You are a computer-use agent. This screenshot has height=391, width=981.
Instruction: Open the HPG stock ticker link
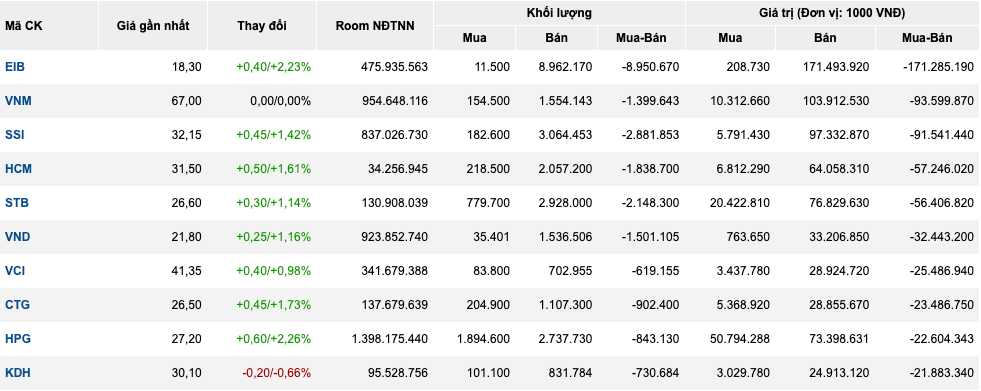click(18, 338)
